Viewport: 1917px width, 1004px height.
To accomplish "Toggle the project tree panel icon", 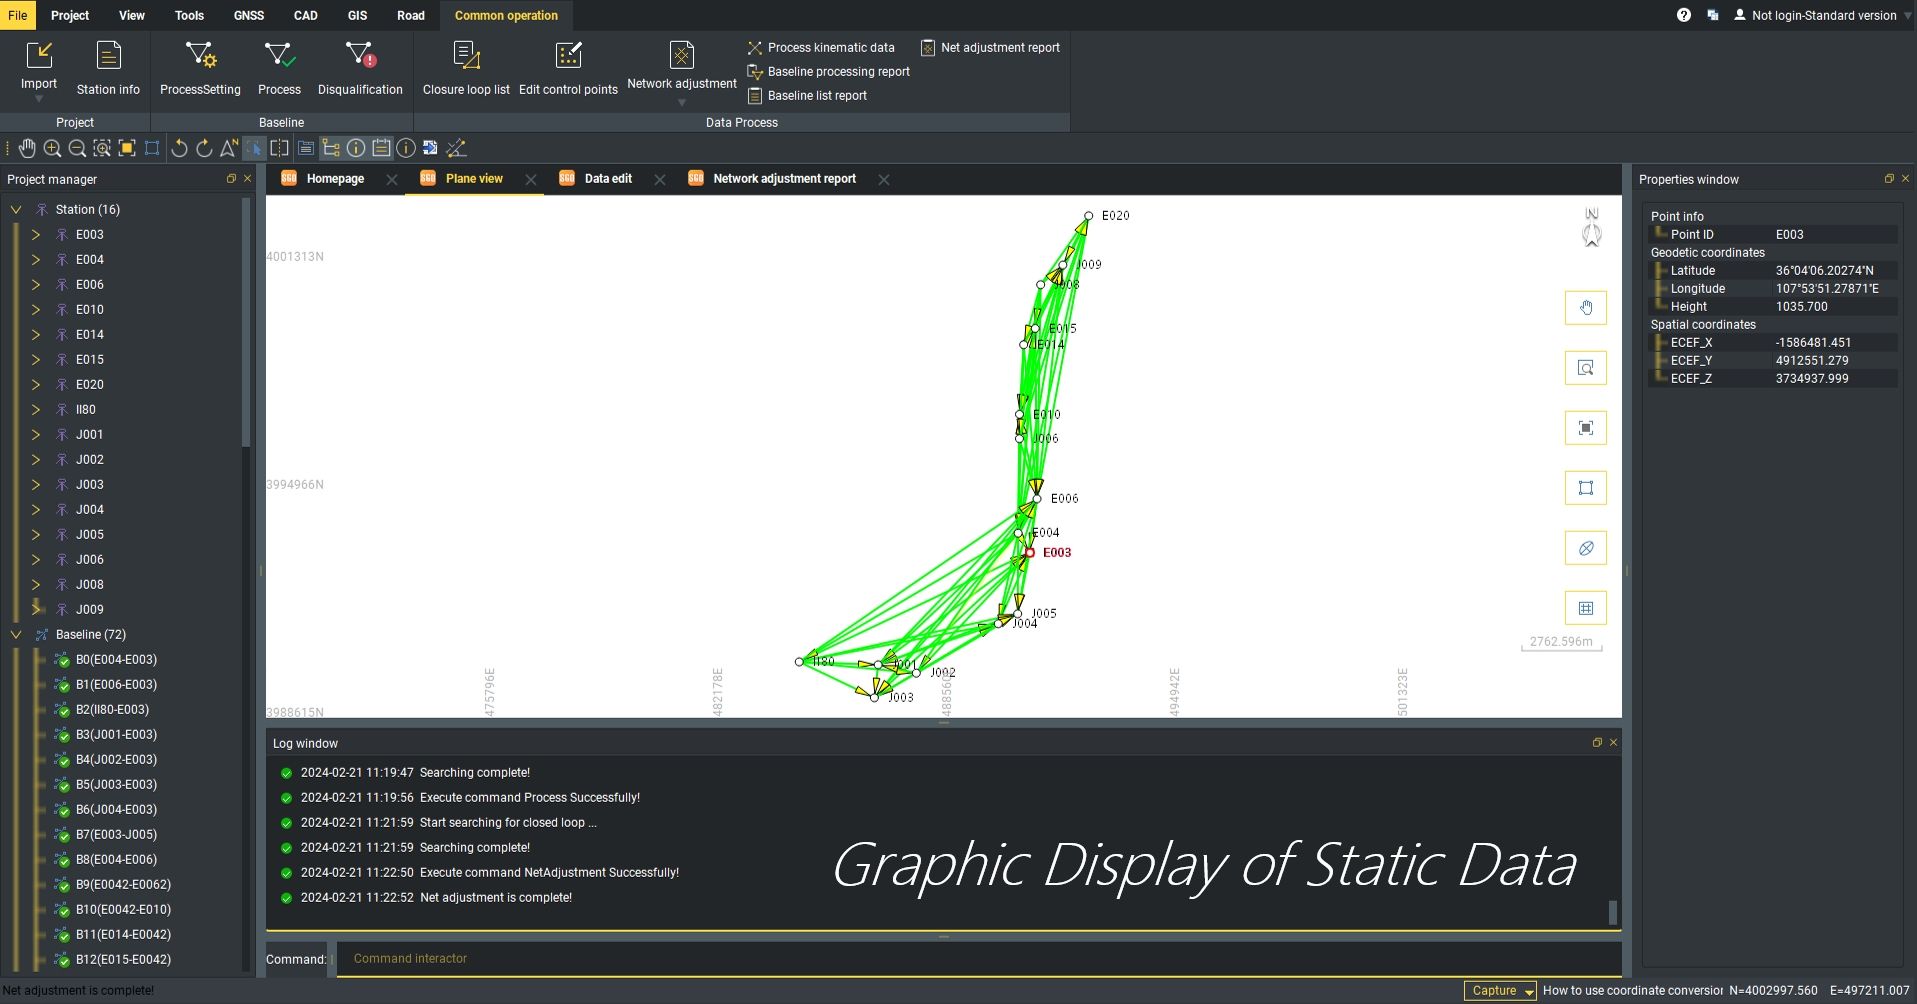I will (330, 148).
